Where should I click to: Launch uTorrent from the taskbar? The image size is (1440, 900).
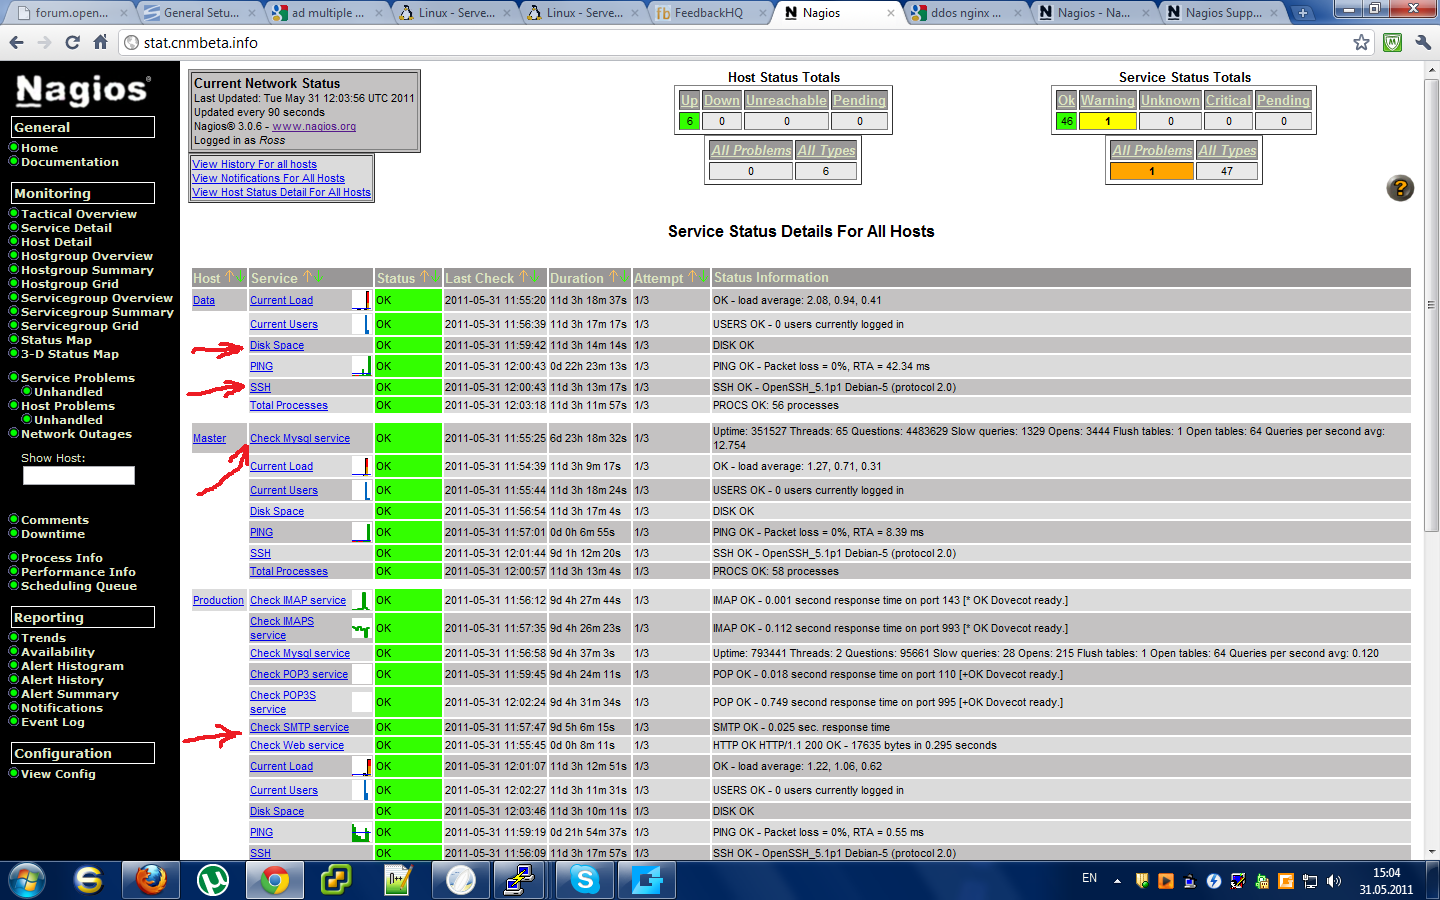coord(212,880)
